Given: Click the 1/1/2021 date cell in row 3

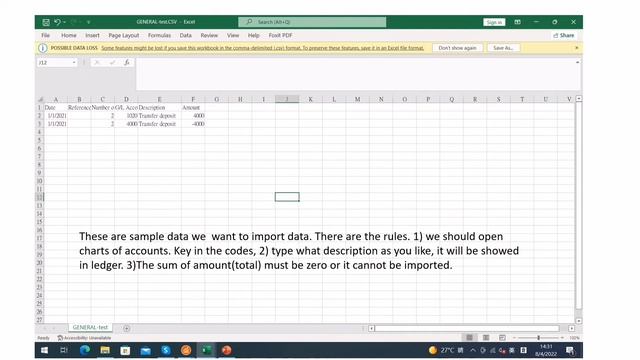Looking at the screenshot, I should pos(56,124).
